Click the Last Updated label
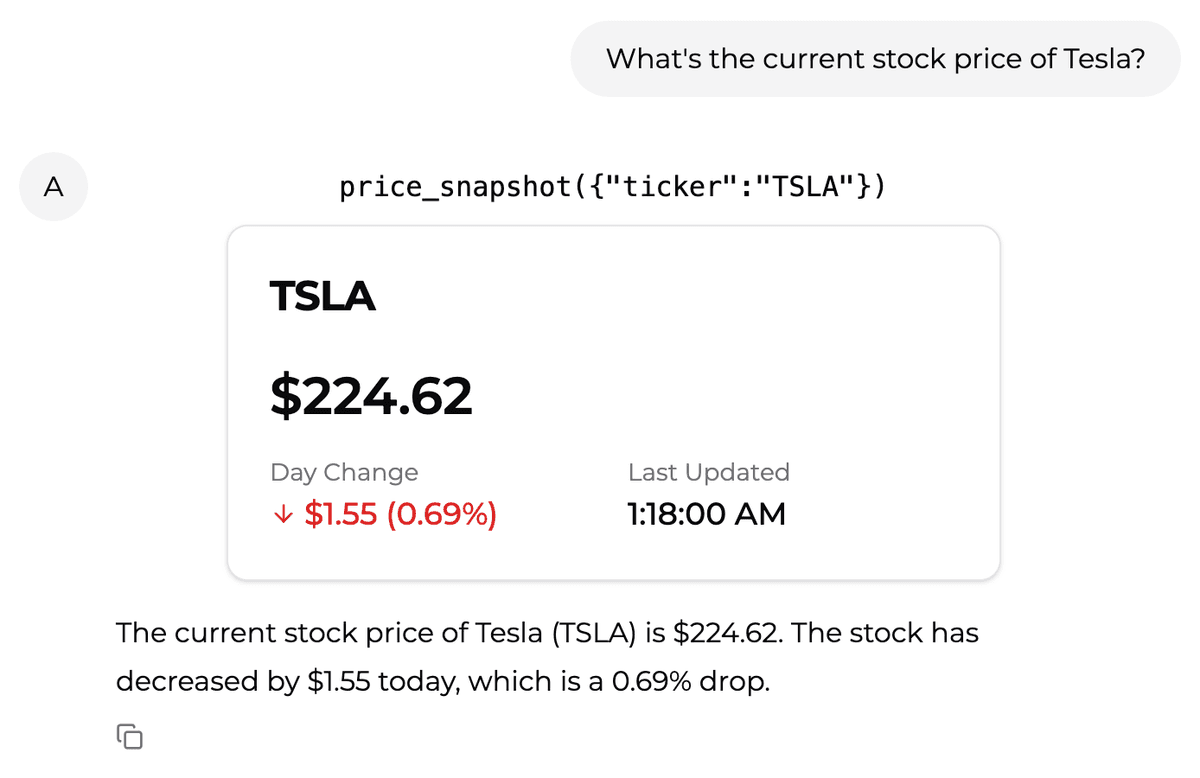 click(x=709, y=472)
